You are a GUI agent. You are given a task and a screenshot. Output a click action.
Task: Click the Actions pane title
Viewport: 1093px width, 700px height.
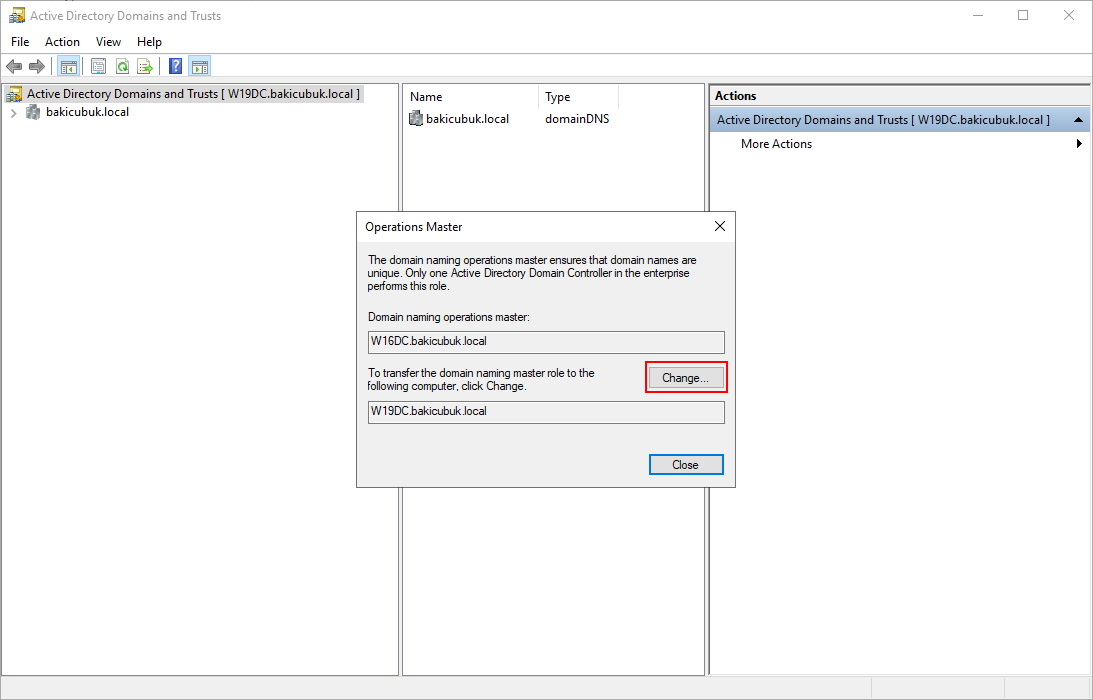[735, 96]
